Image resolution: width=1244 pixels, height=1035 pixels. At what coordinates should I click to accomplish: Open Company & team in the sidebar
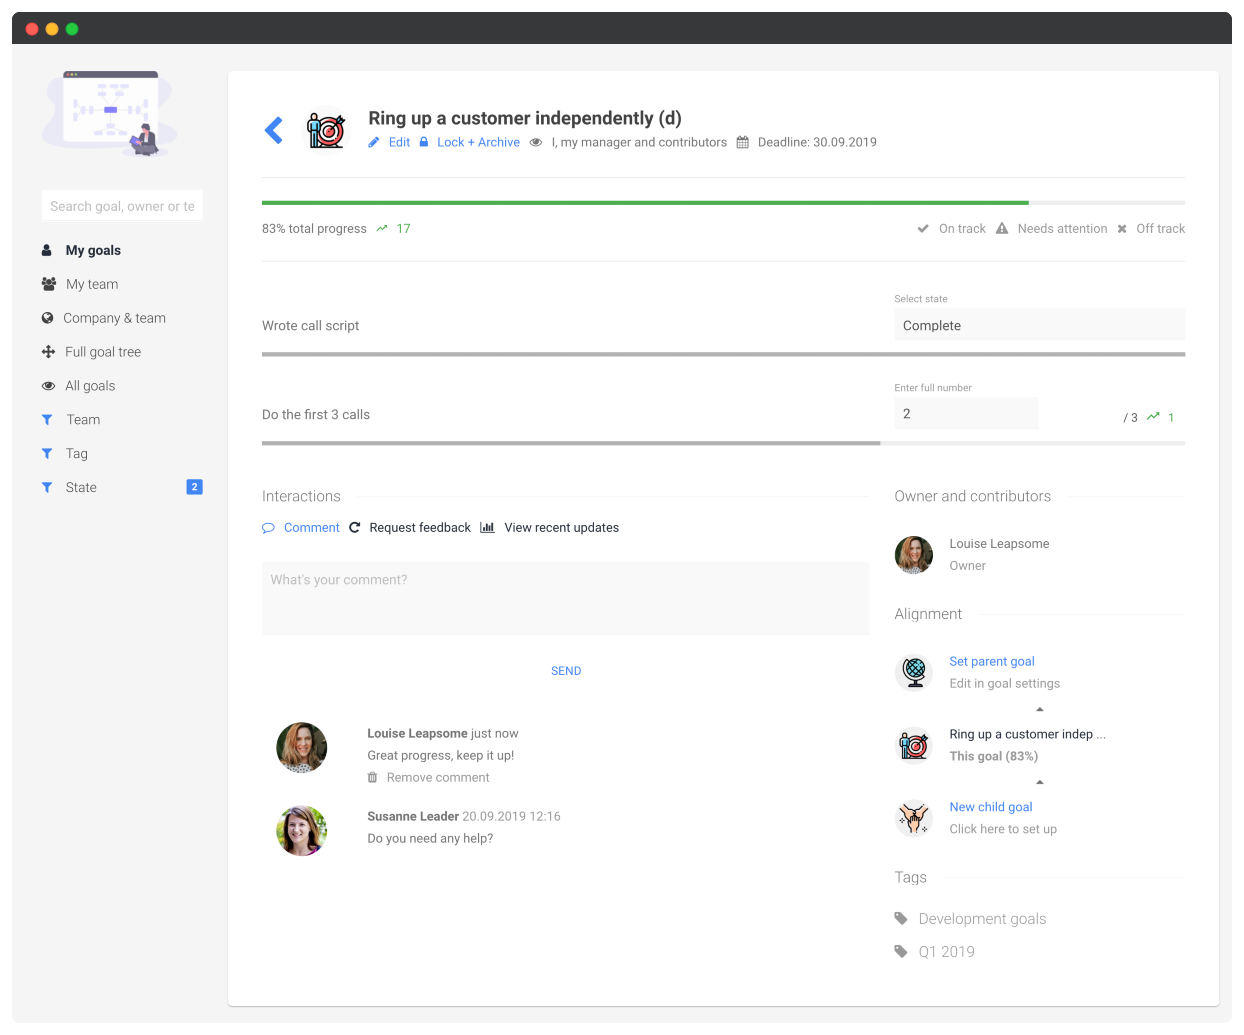114,319
